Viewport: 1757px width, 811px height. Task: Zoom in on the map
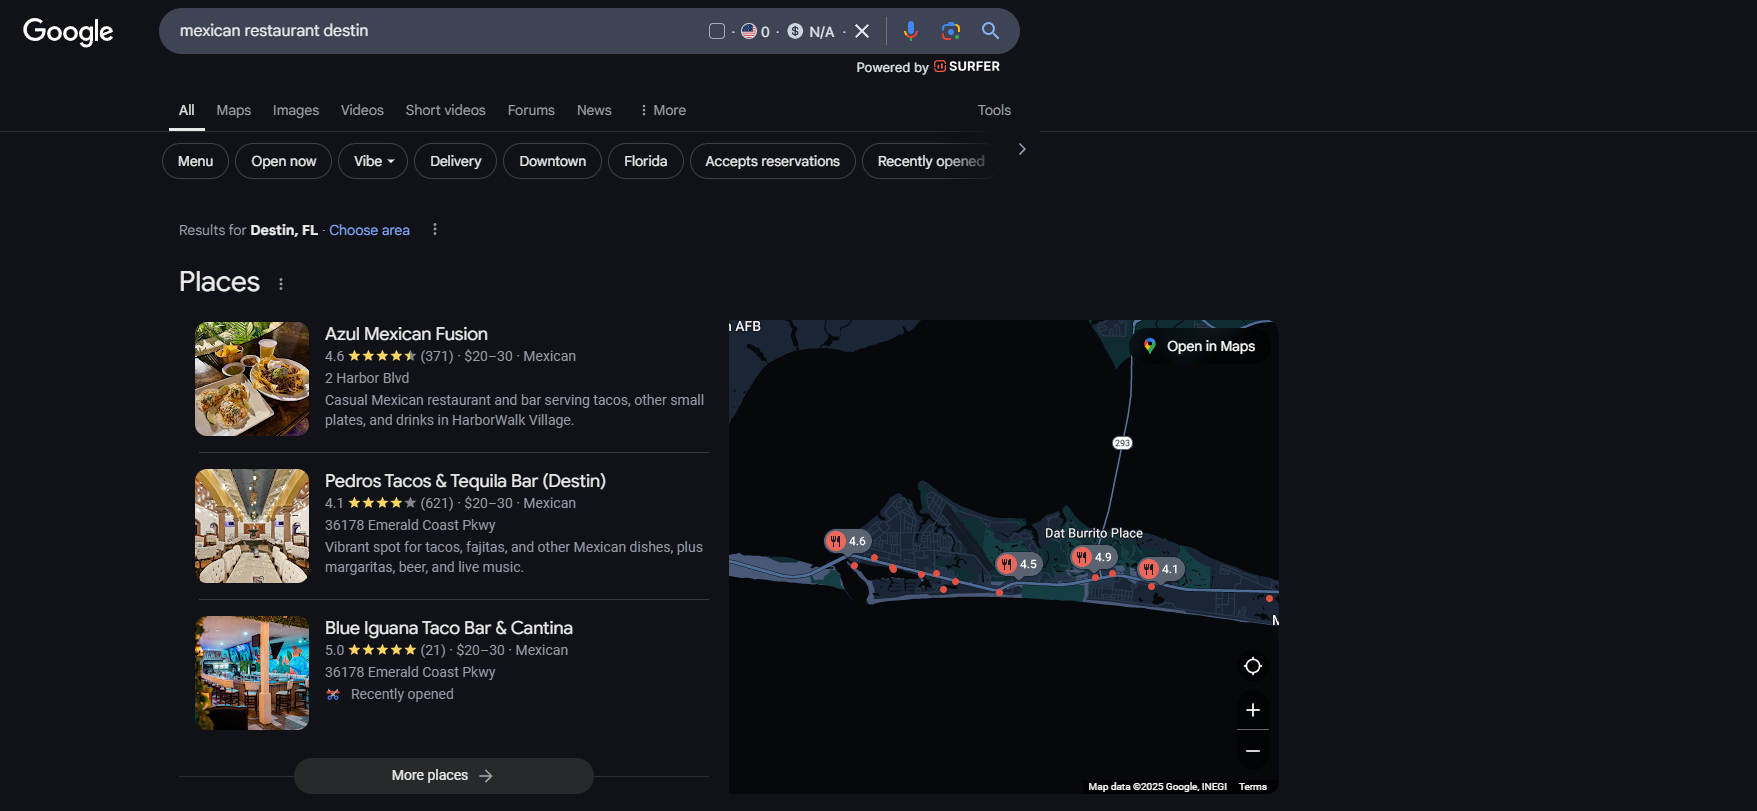(1253, 710)
